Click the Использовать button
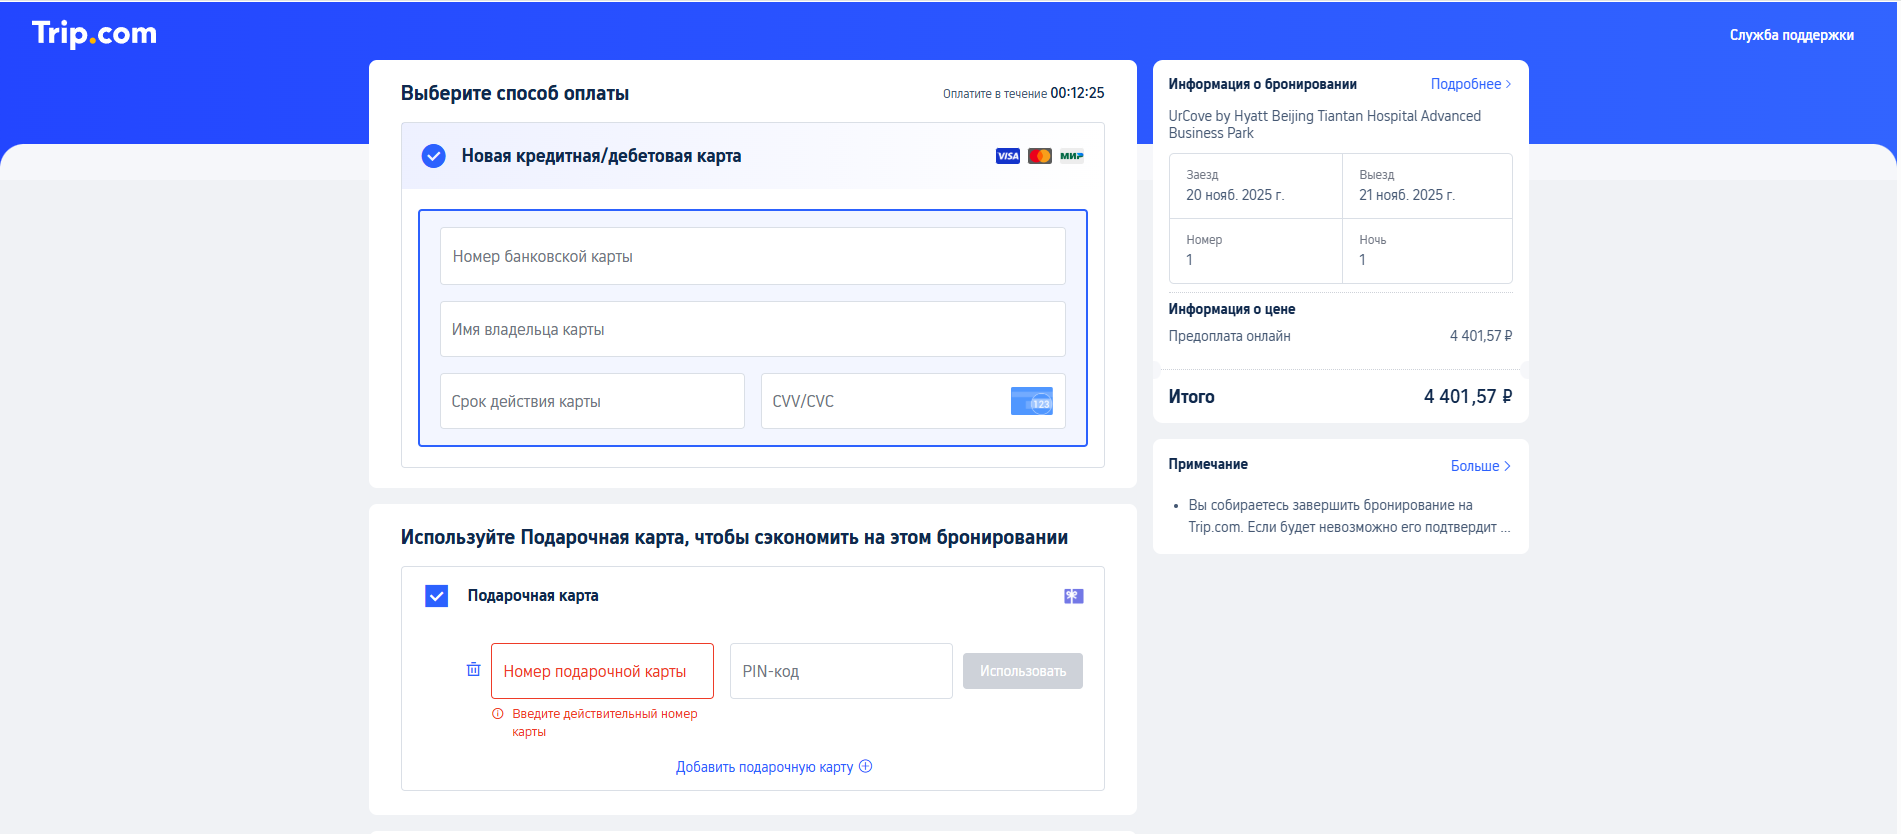Screen dimensions: 1901x834 coord(1023,671)
